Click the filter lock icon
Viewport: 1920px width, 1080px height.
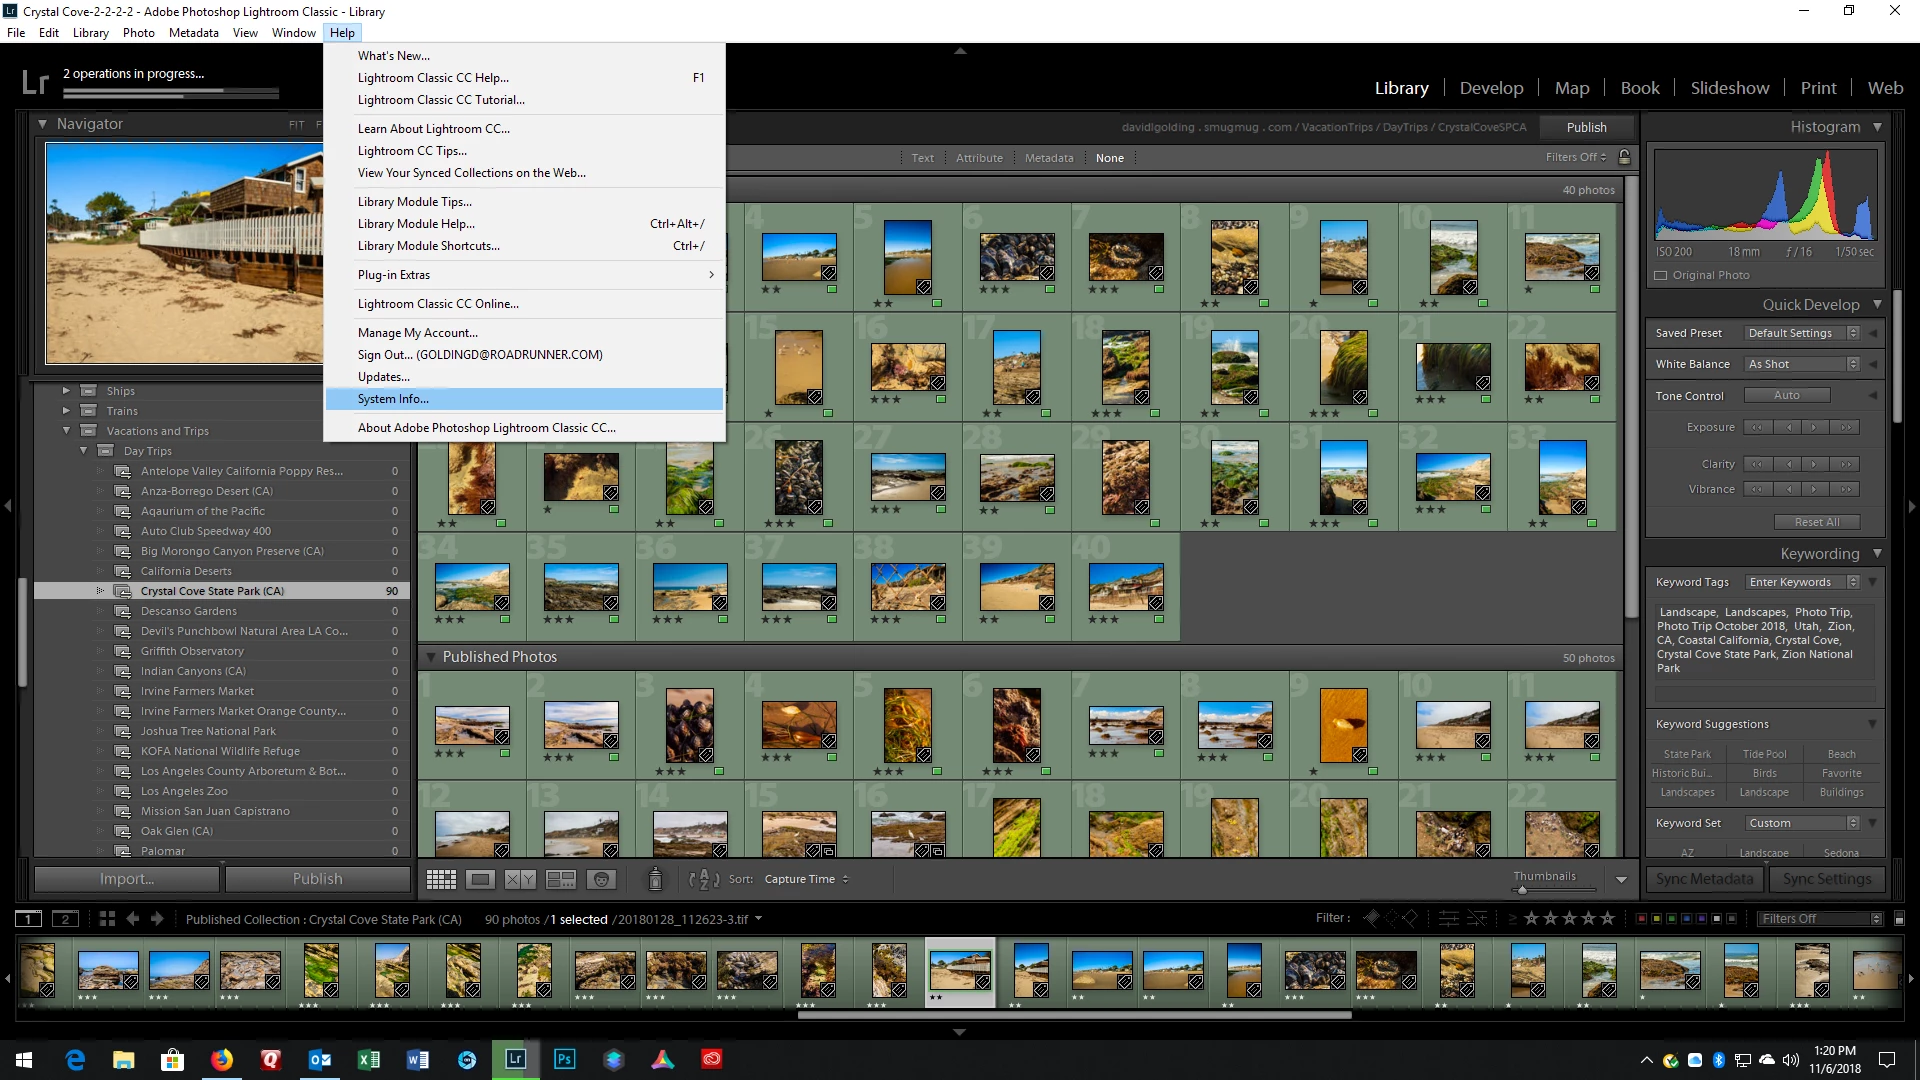1624,157
